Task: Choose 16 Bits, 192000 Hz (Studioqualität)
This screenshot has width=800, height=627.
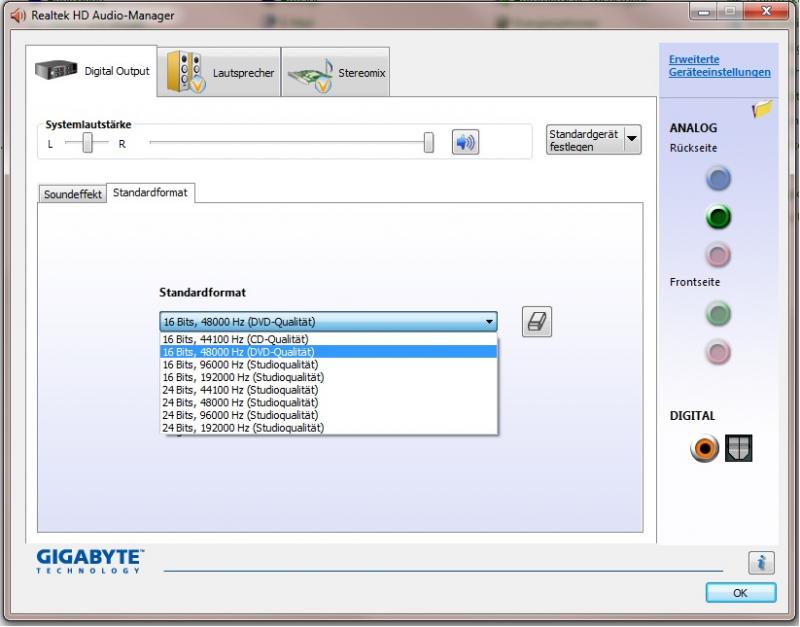Action: pos(329,378)
